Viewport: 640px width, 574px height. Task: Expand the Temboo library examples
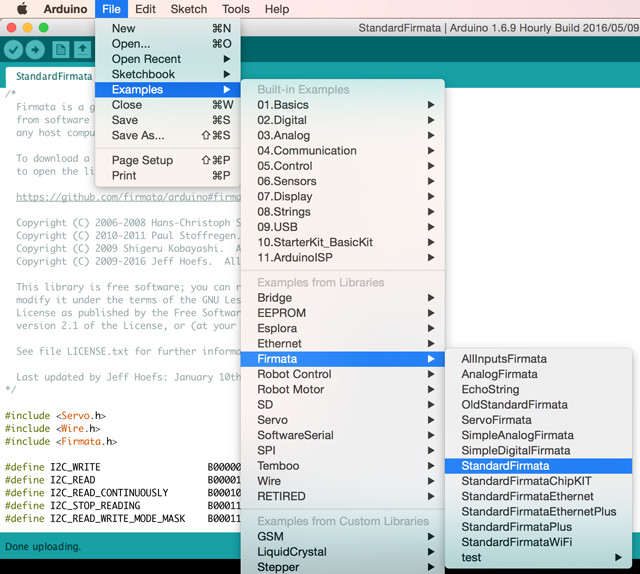click(343, 466)
